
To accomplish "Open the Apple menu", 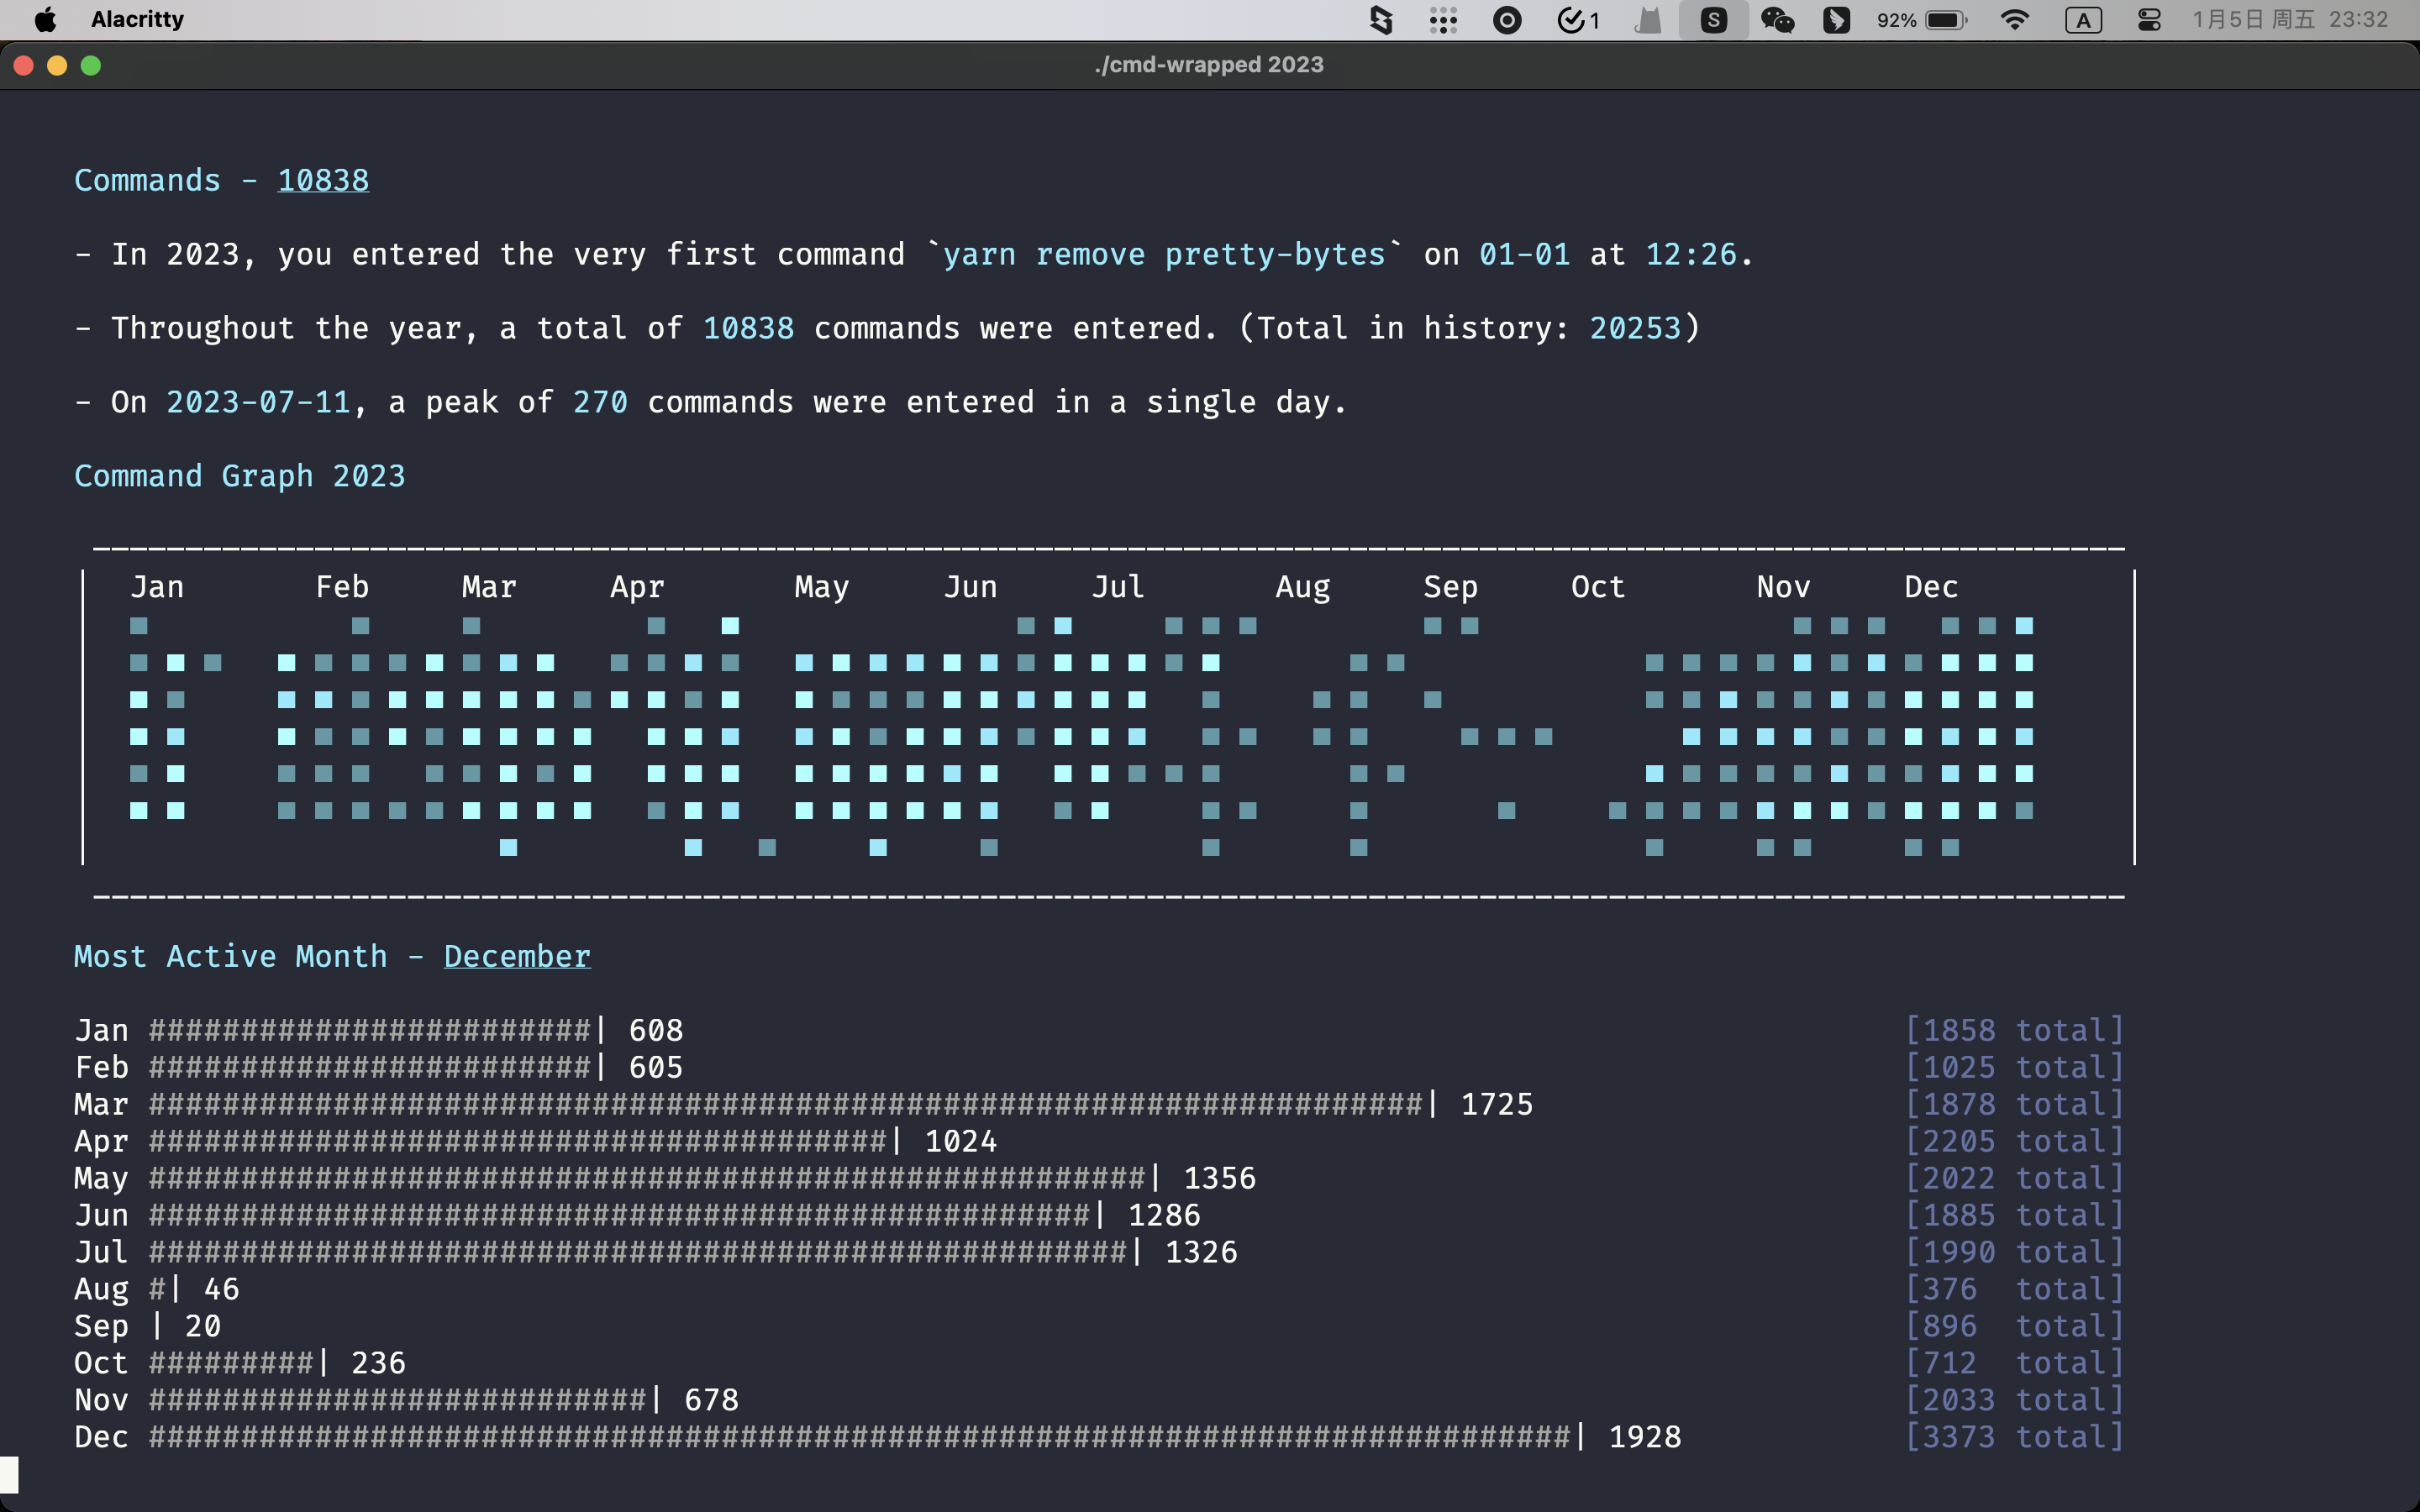I will pyautogui.click(x=45, y=20).
